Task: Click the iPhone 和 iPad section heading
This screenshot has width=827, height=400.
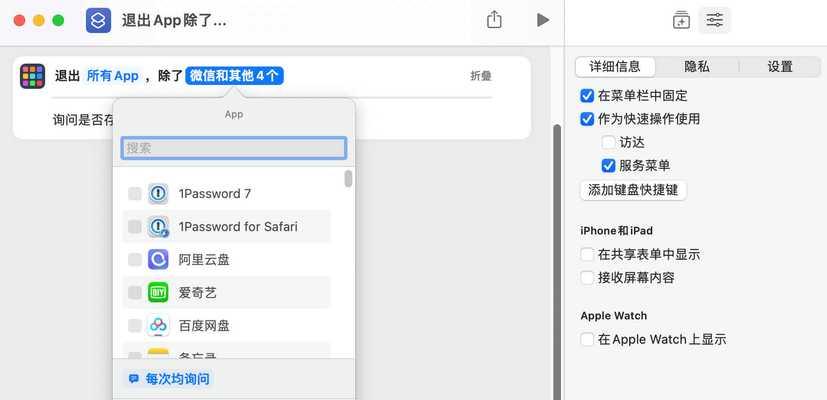Action: 617,231
